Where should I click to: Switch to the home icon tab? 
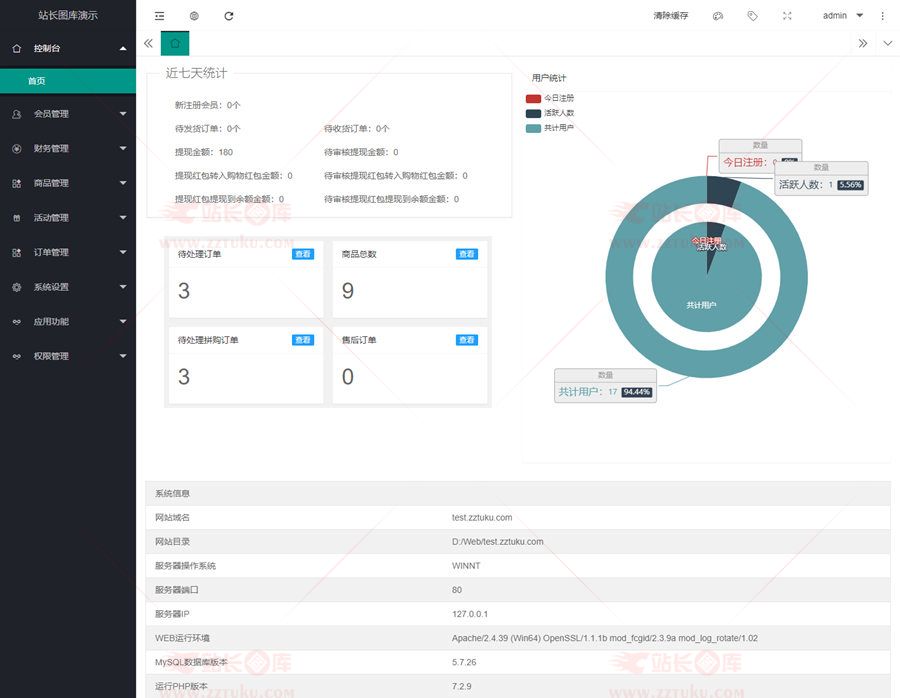(175, 44)
